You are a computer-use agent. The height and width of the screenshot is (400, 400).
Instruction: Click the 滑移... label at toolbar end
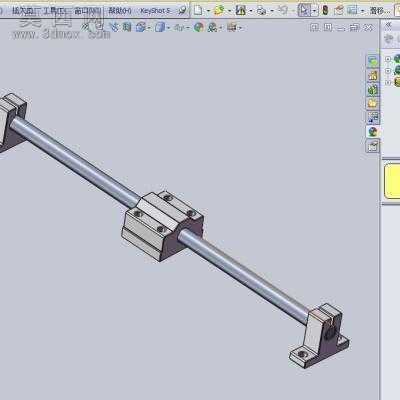(x=380, y=11)
